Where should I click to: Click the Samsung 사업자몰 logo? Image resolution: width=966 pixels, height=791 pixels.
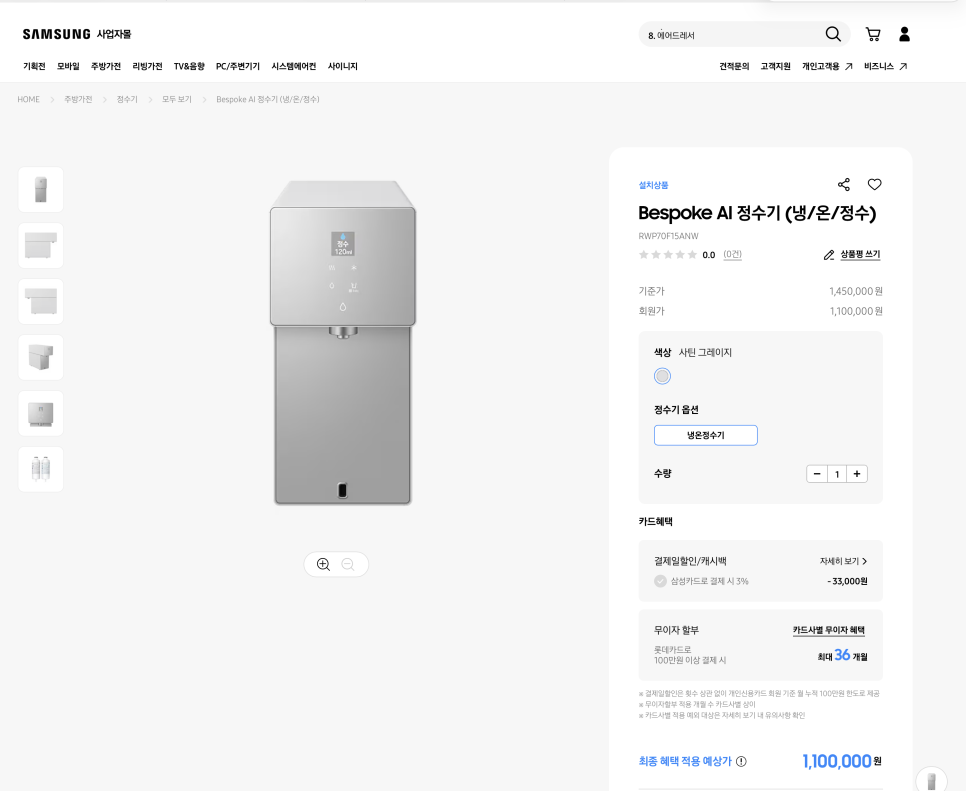click(77, 34)
